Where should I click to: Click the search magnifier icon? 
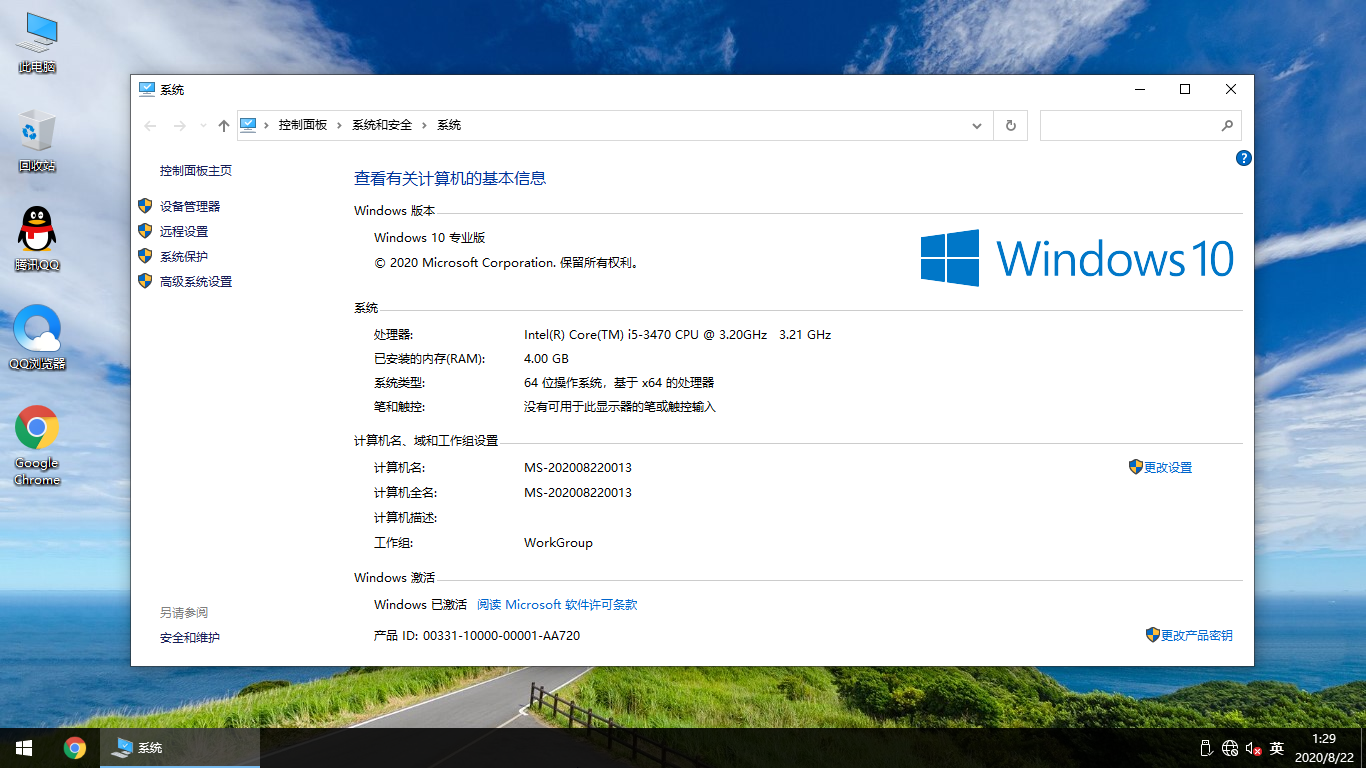[x=1227, y=125]
